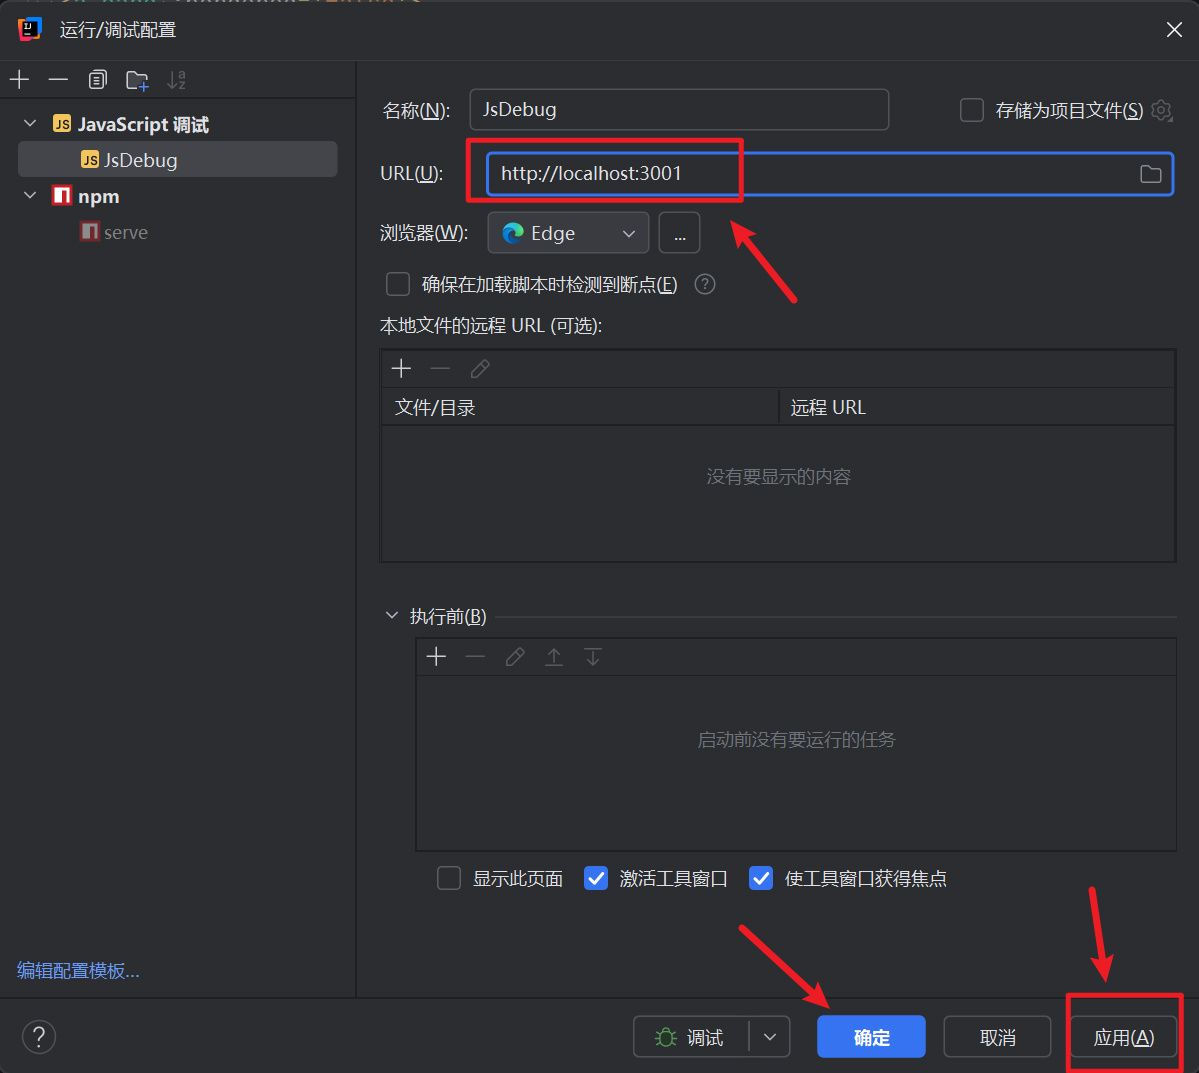Add a before-launch task with plus icon
This screenshot has height=1073, width=1199.
click(436, 657)
